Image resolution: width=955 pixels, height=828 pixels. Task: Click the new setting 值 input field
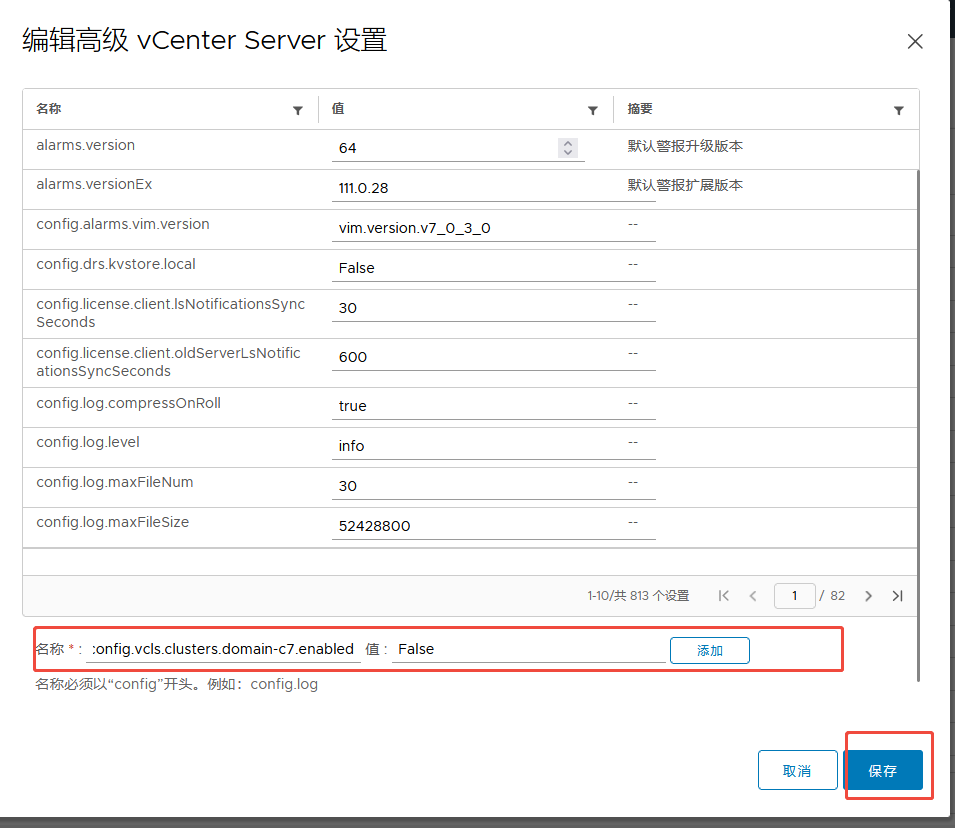click(529, 649)
